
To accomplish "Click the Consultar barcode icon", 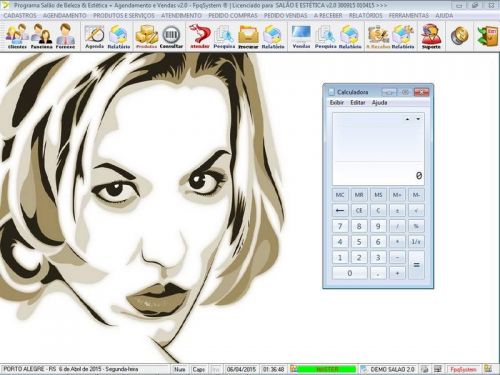I will pos(171,36).
